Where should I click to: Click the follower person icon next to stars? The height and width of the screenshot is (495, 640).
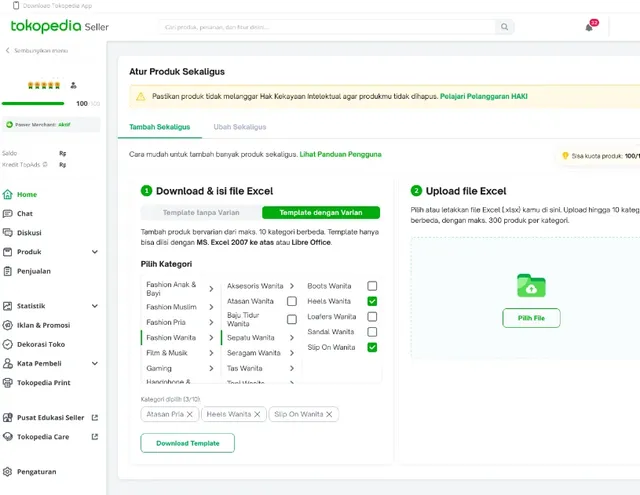pyautogui.click(x=73, y=85)
